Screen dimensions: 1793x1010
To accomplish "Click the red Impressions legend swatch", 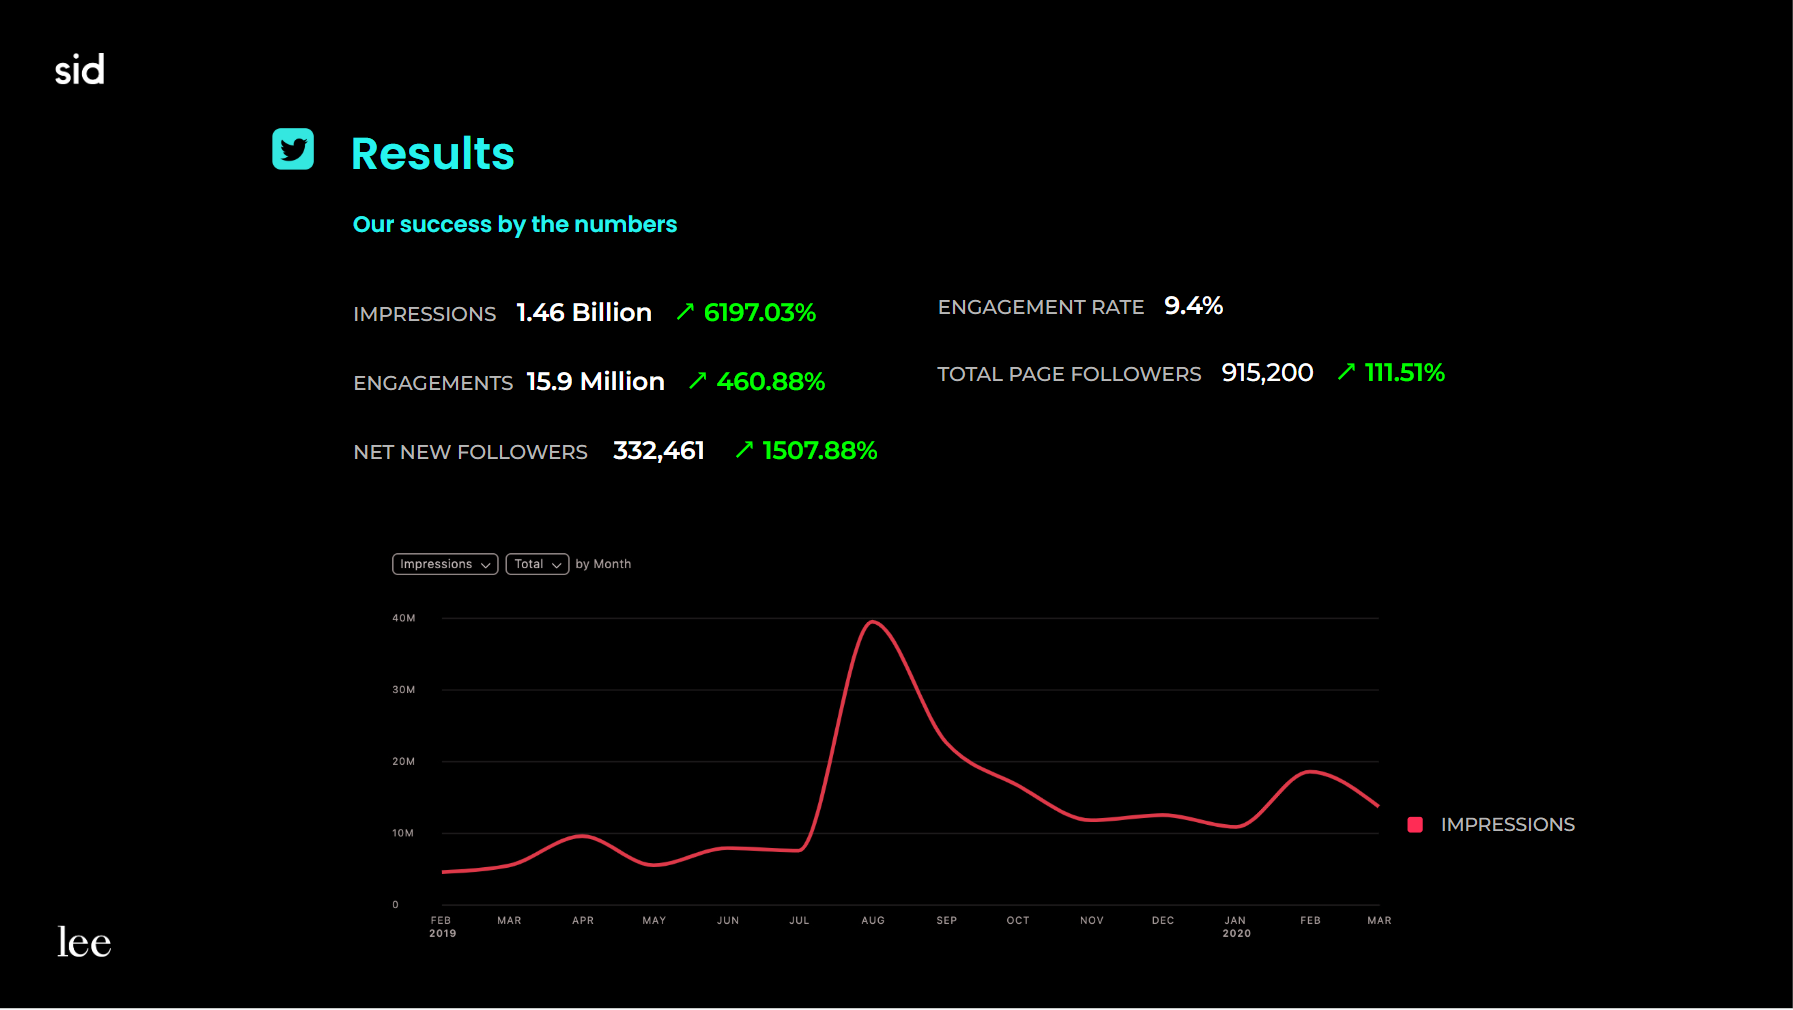I will click(x=1415, y=825).
